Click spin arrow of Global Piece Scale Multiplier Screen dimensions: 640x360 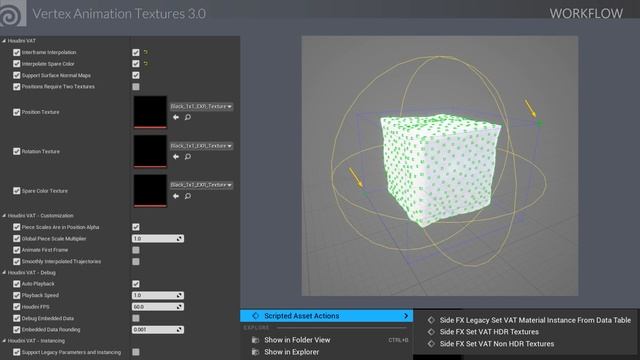pyautogui.click(x=179, y=239)
